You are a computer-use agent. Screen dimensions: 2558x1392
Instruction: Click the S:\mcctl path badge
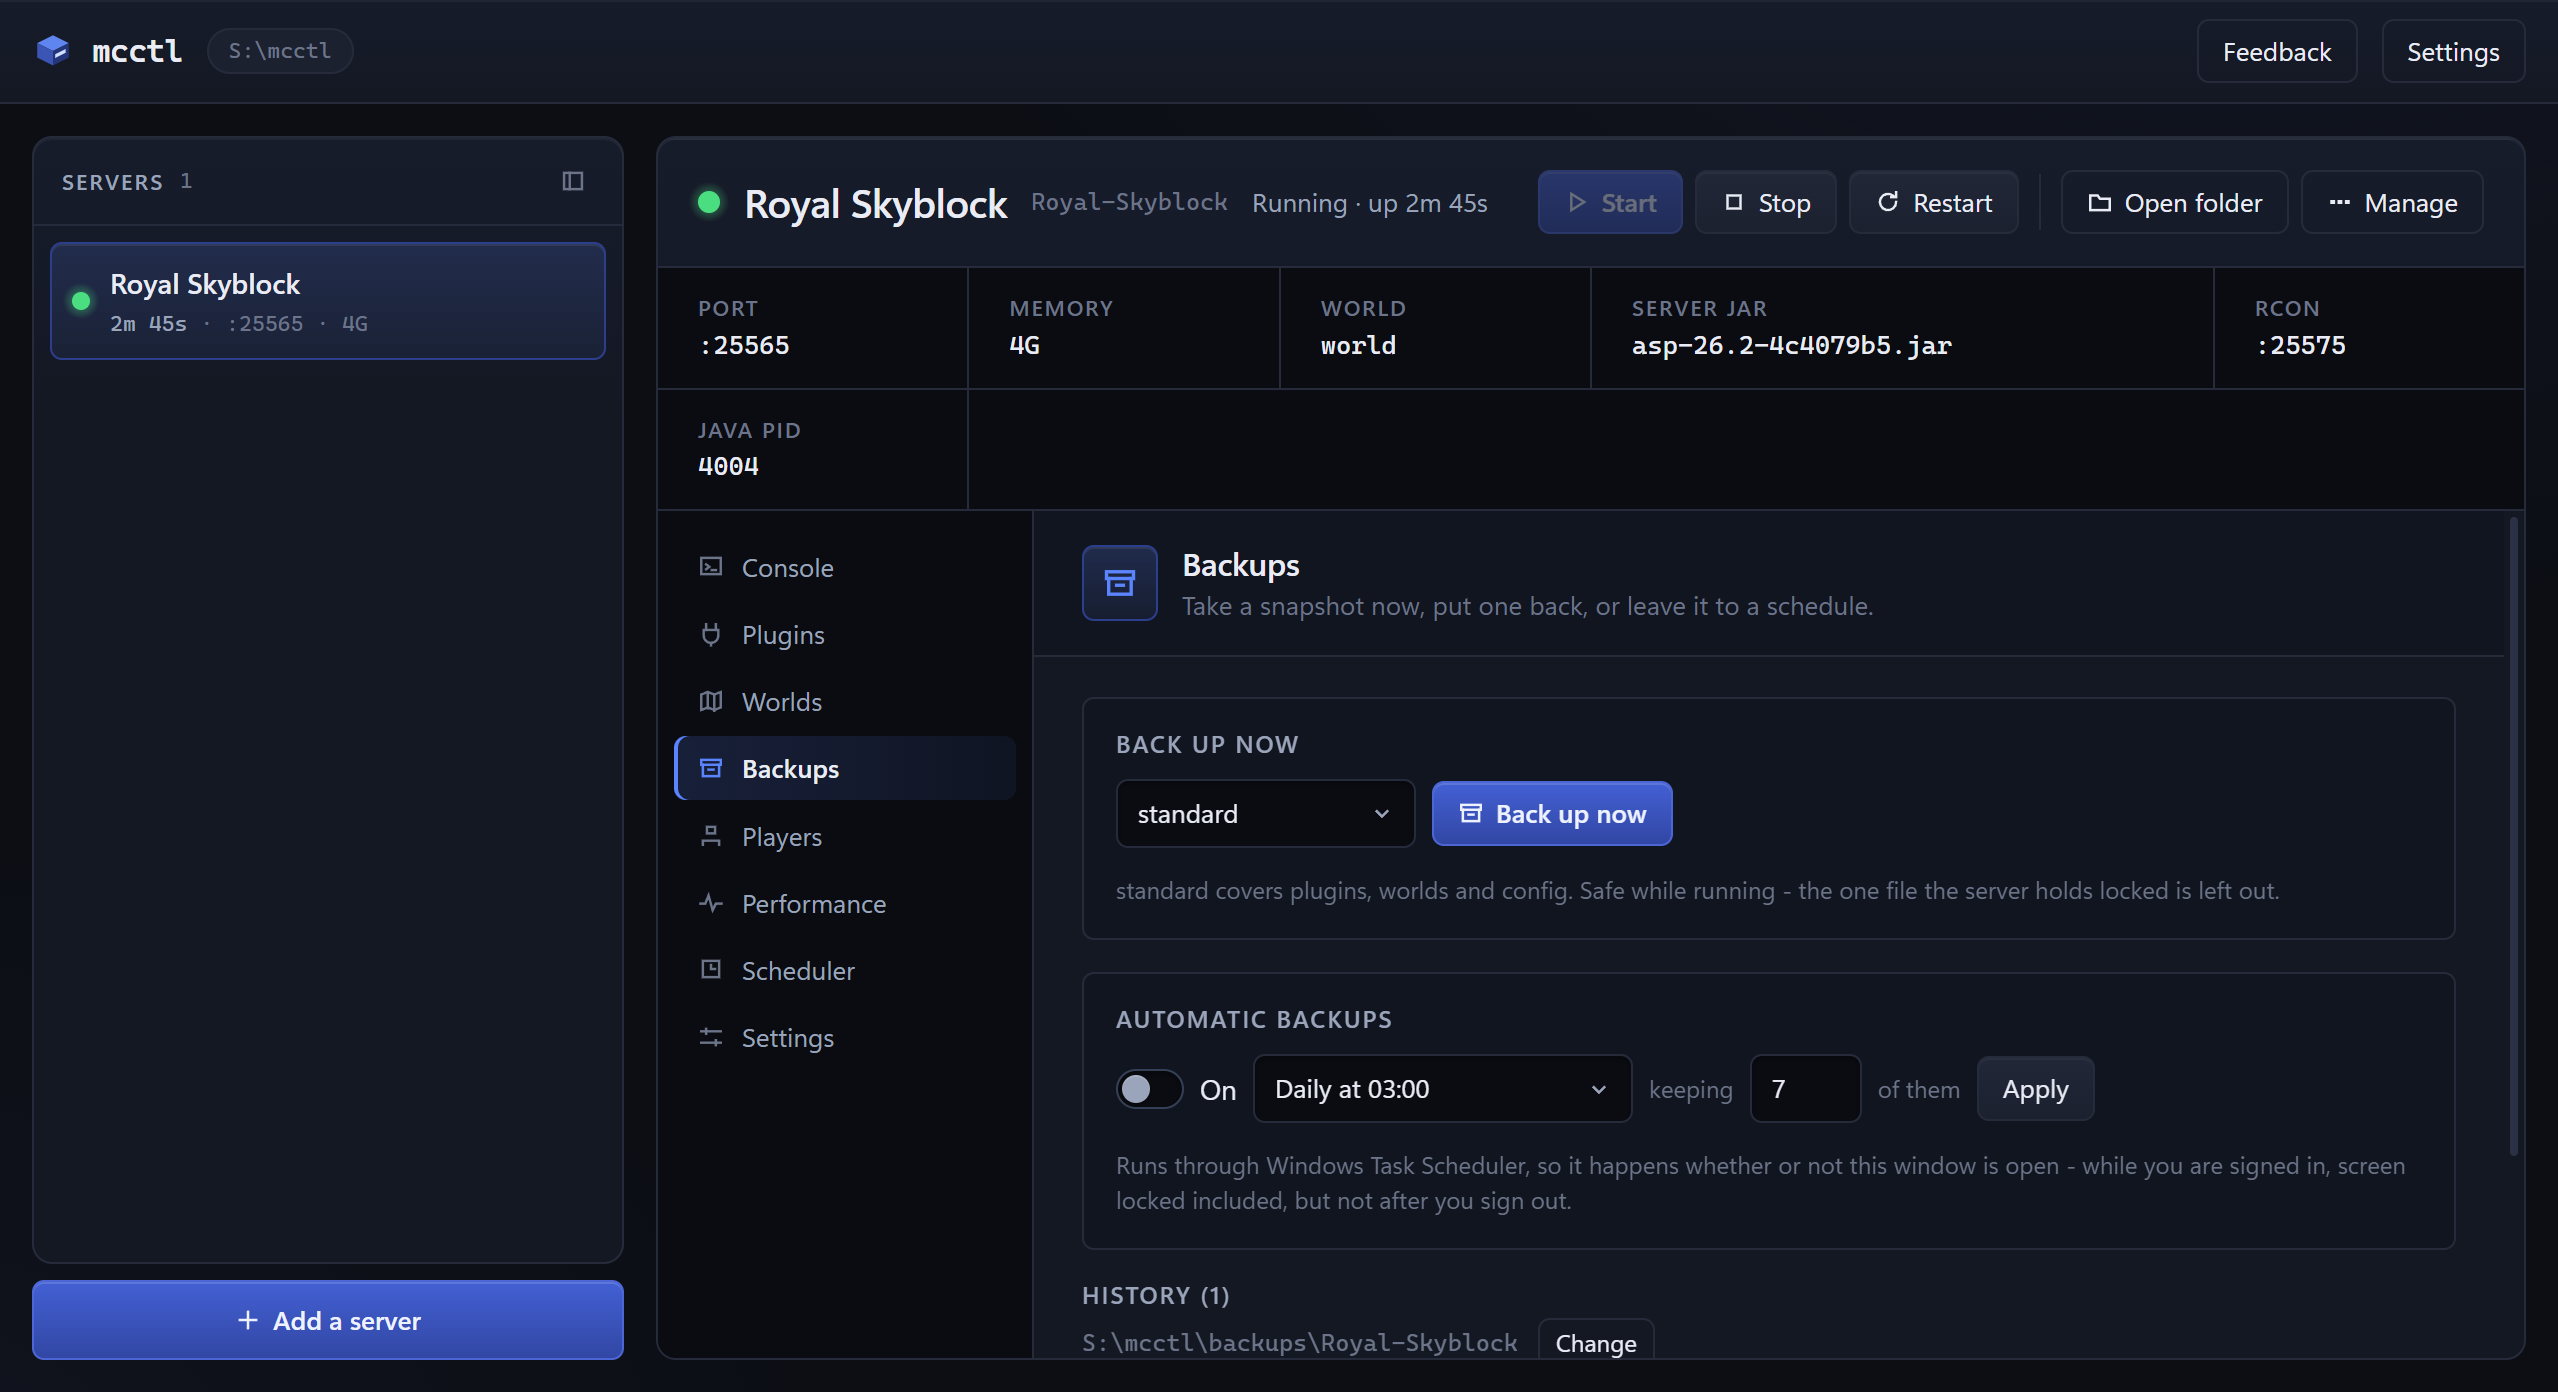280,51
